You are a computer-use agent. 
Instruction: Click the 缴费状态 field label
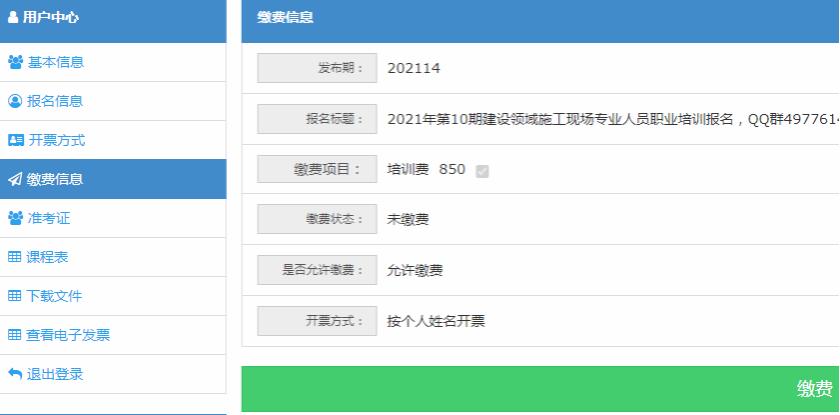[317, 219]
